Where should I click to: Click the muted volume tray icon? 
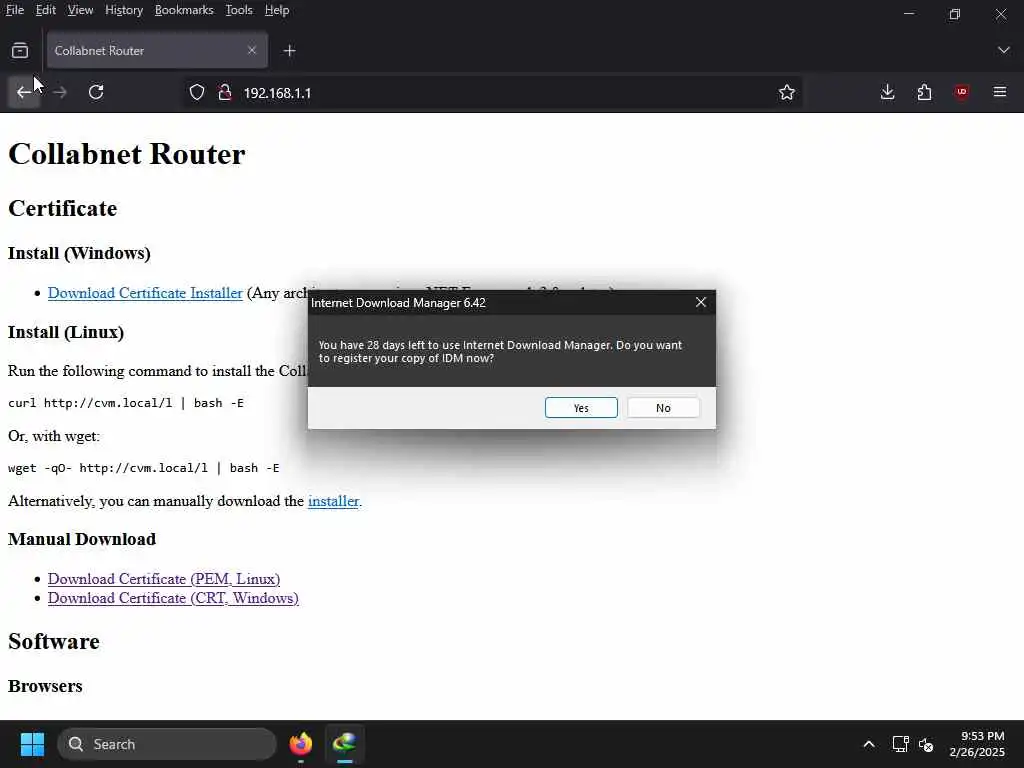pos(926,744)
